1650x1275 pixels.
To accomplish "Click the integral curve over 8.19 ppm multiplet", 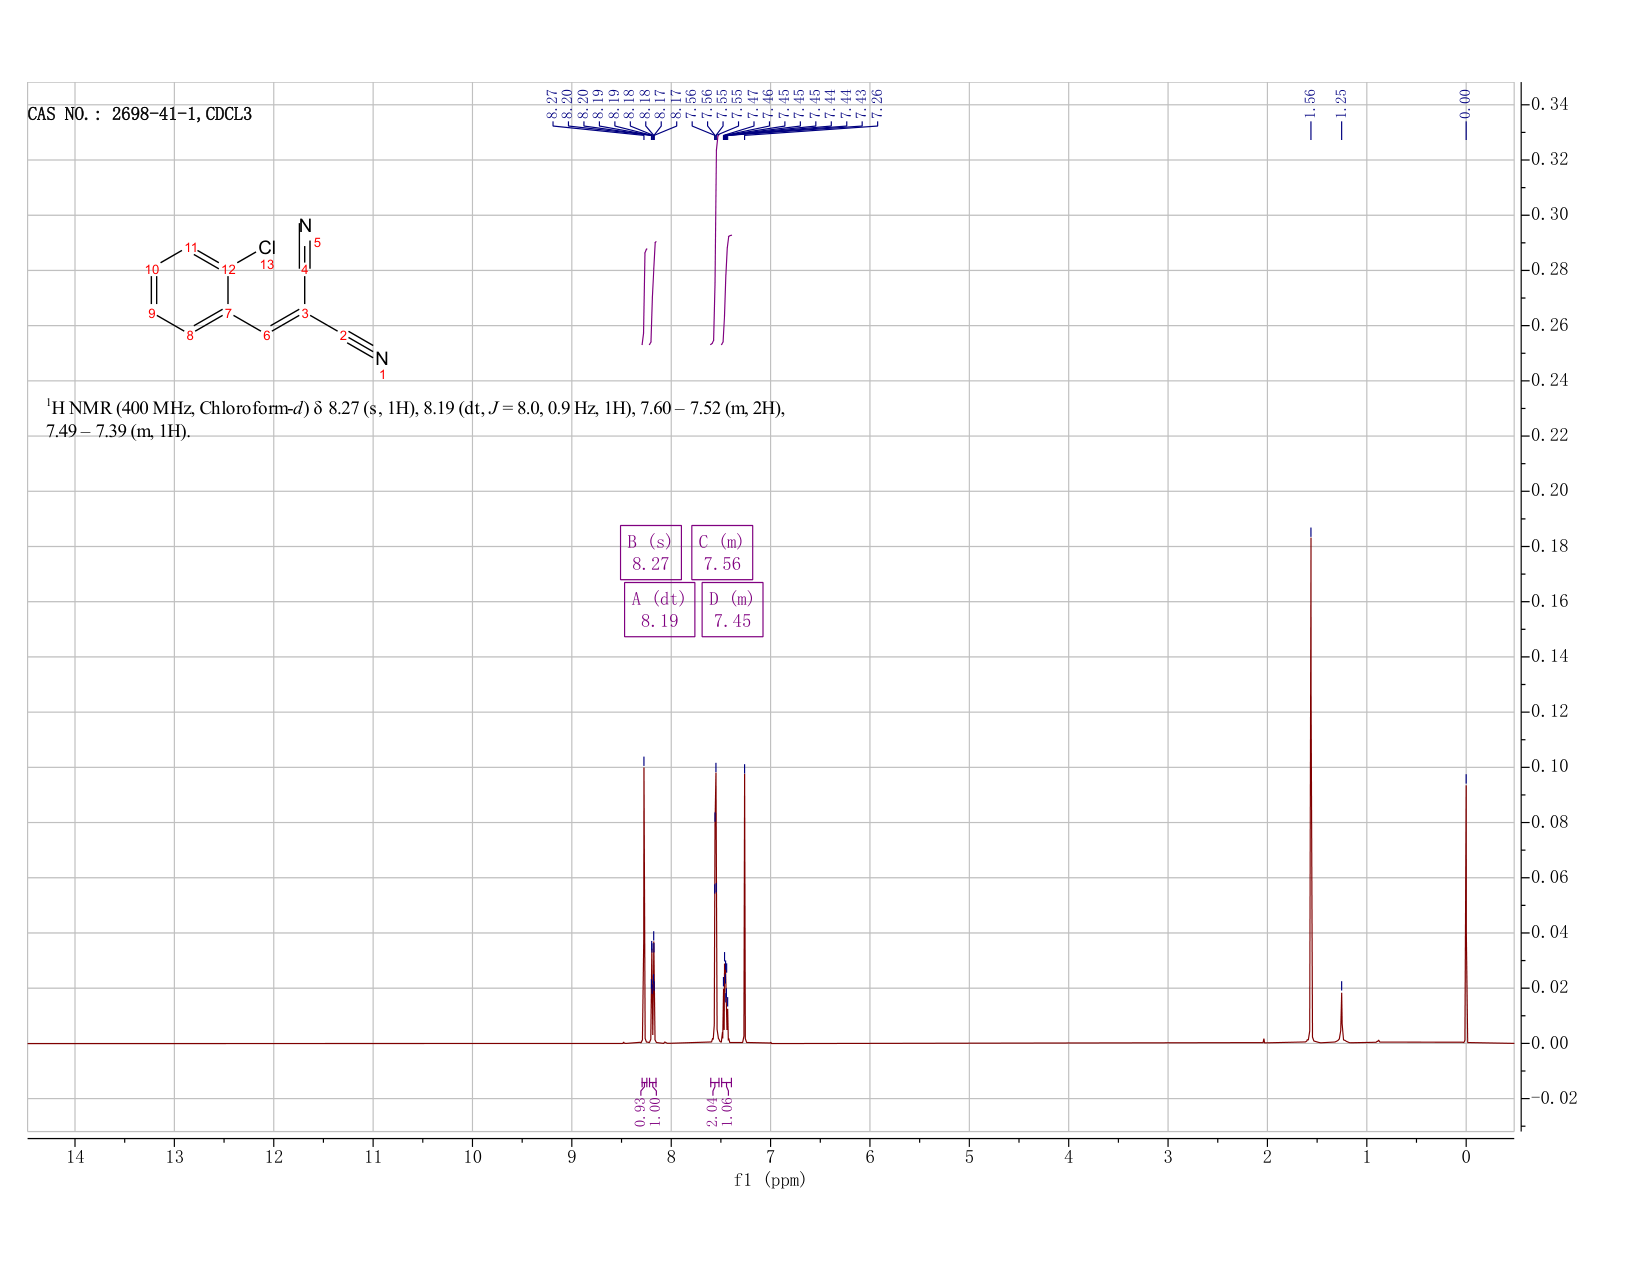I will pos(653,292).
